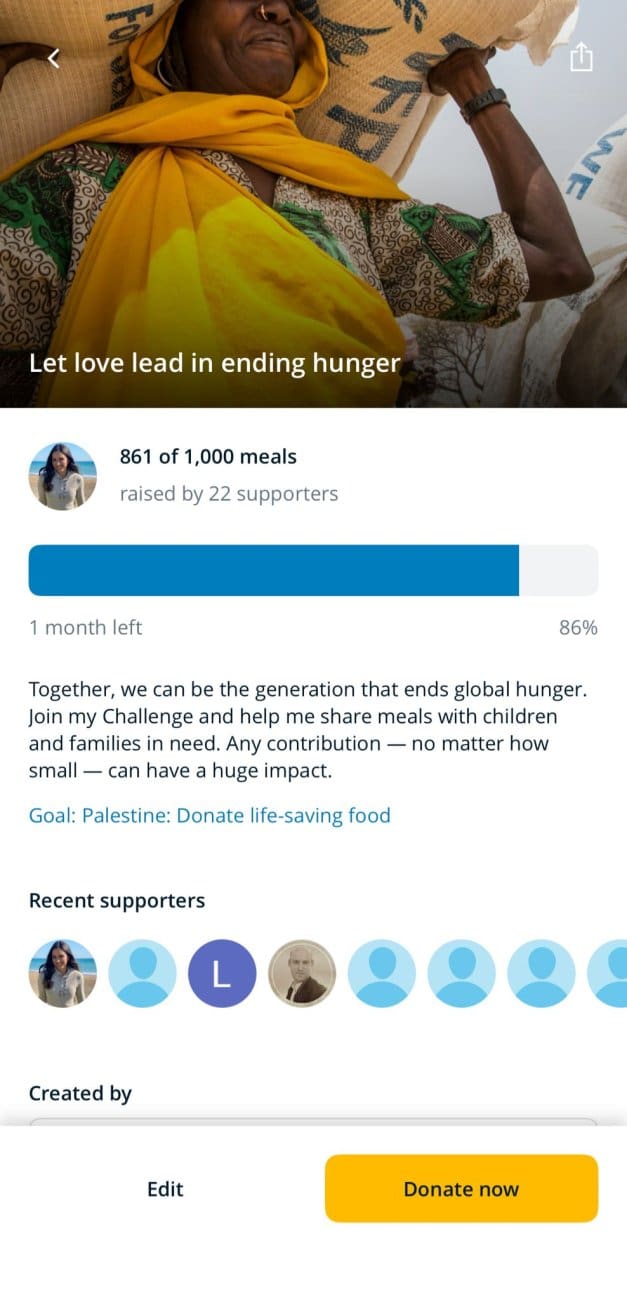The image size is (627, 1300).
Task: Tap the organizer avatar beside meals count
Action: [63, 476]
